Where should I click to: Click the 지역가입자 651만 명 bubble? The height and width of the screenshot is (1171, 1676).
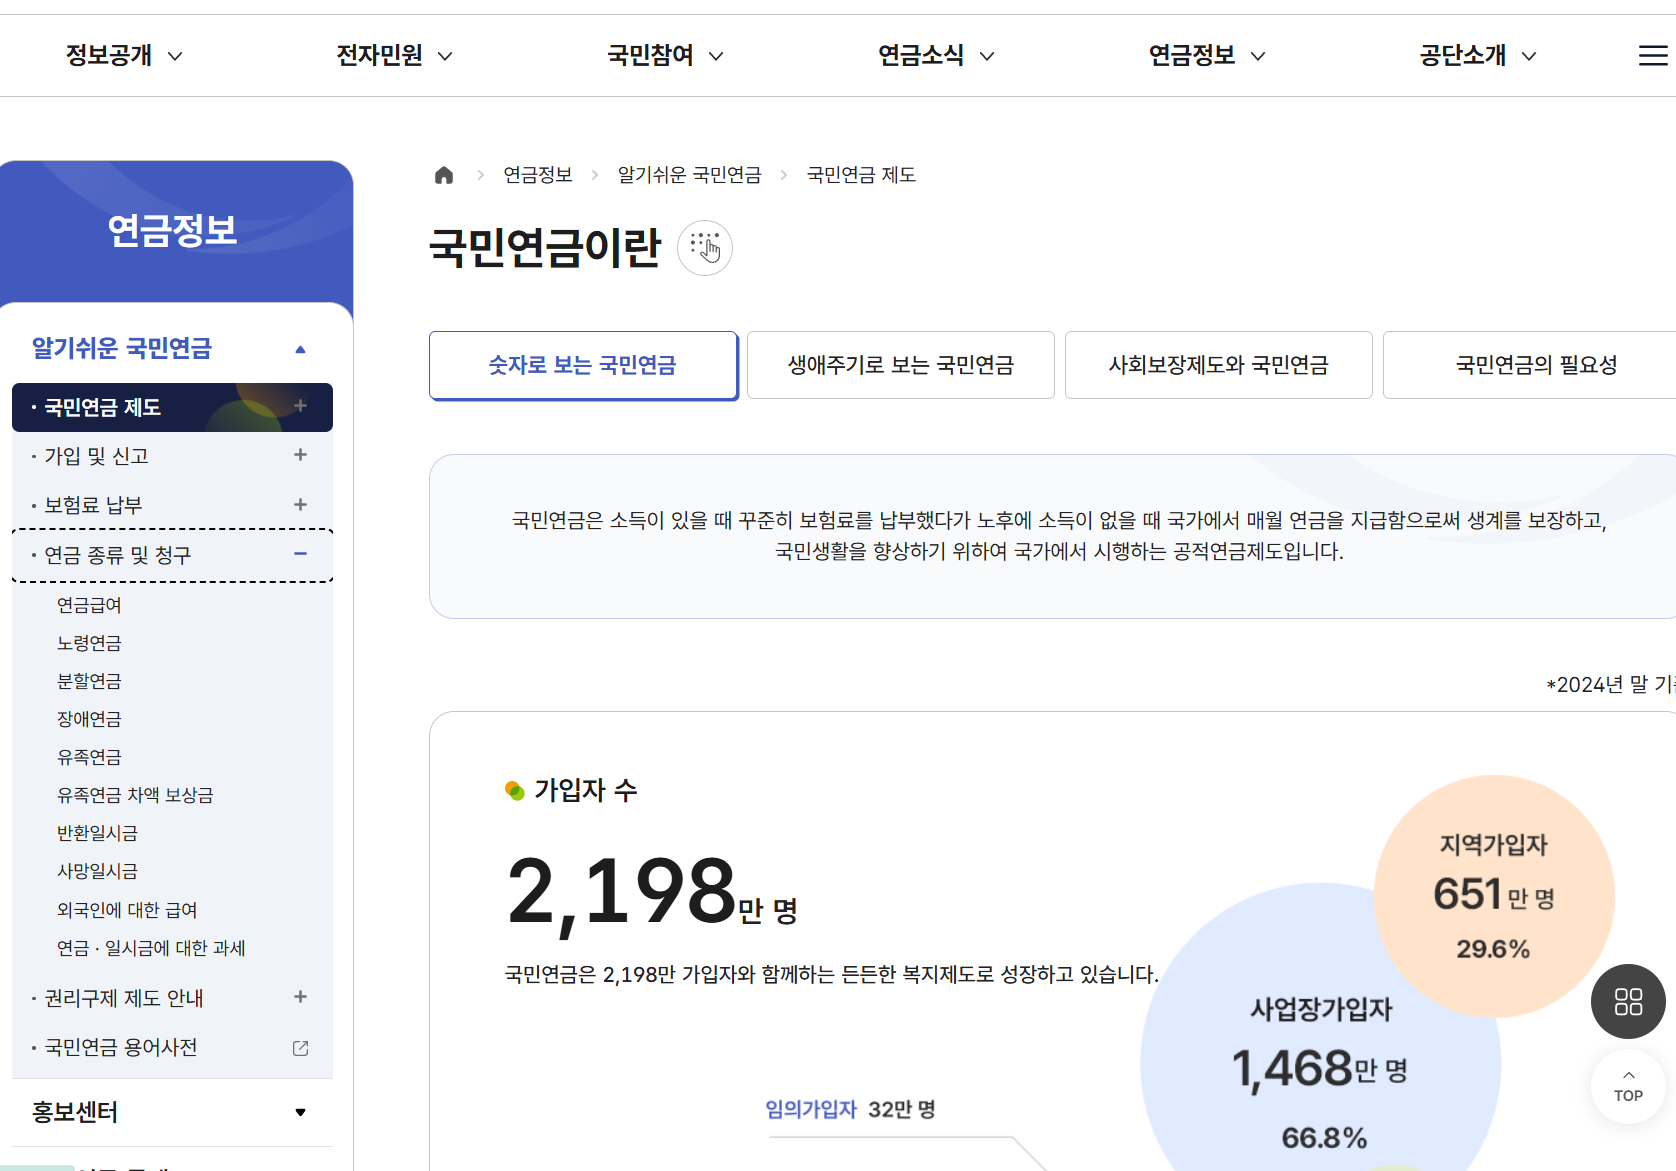click(x=1494, y=896)
